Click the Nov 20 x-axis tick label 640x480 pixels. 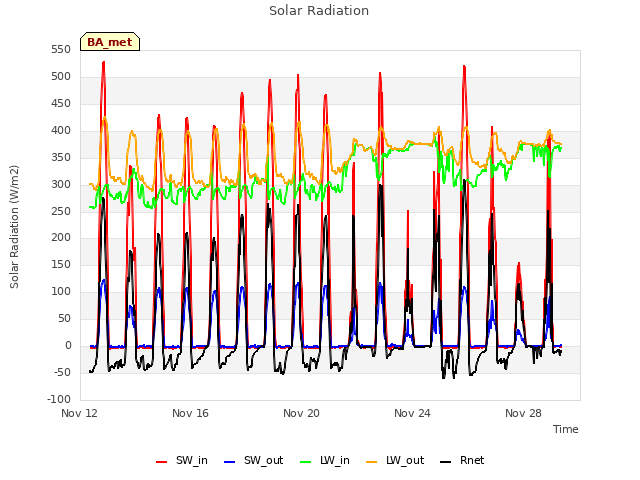[301, 413]
